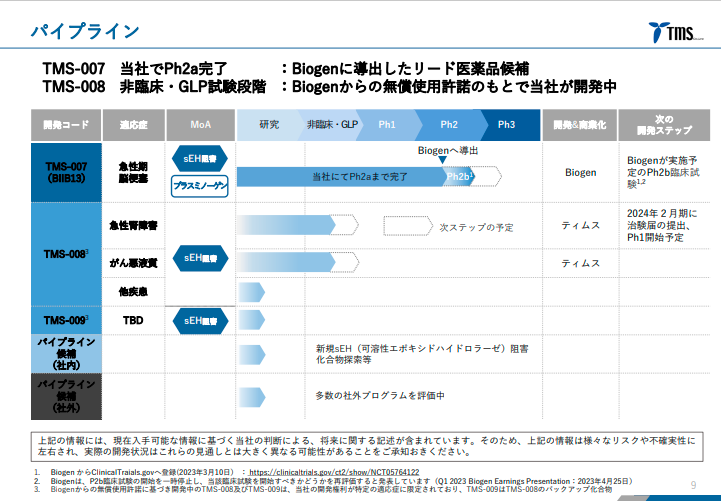Image resolution: width=721 pixels, height=501 pixels.
Task: Click the MoA column header
Action: 200,125
